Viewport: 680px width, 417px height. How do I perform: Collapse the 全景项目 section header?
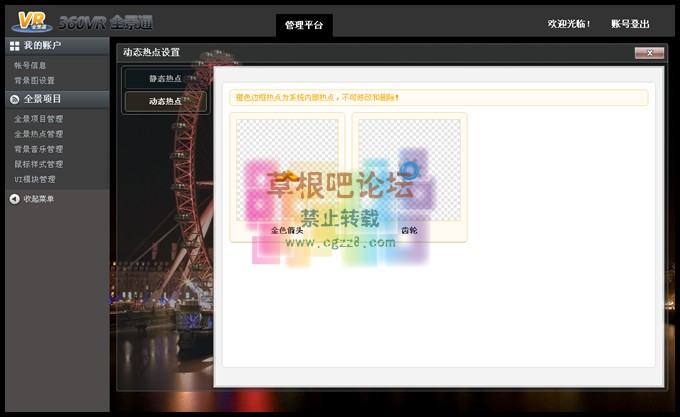pos(57,99)
